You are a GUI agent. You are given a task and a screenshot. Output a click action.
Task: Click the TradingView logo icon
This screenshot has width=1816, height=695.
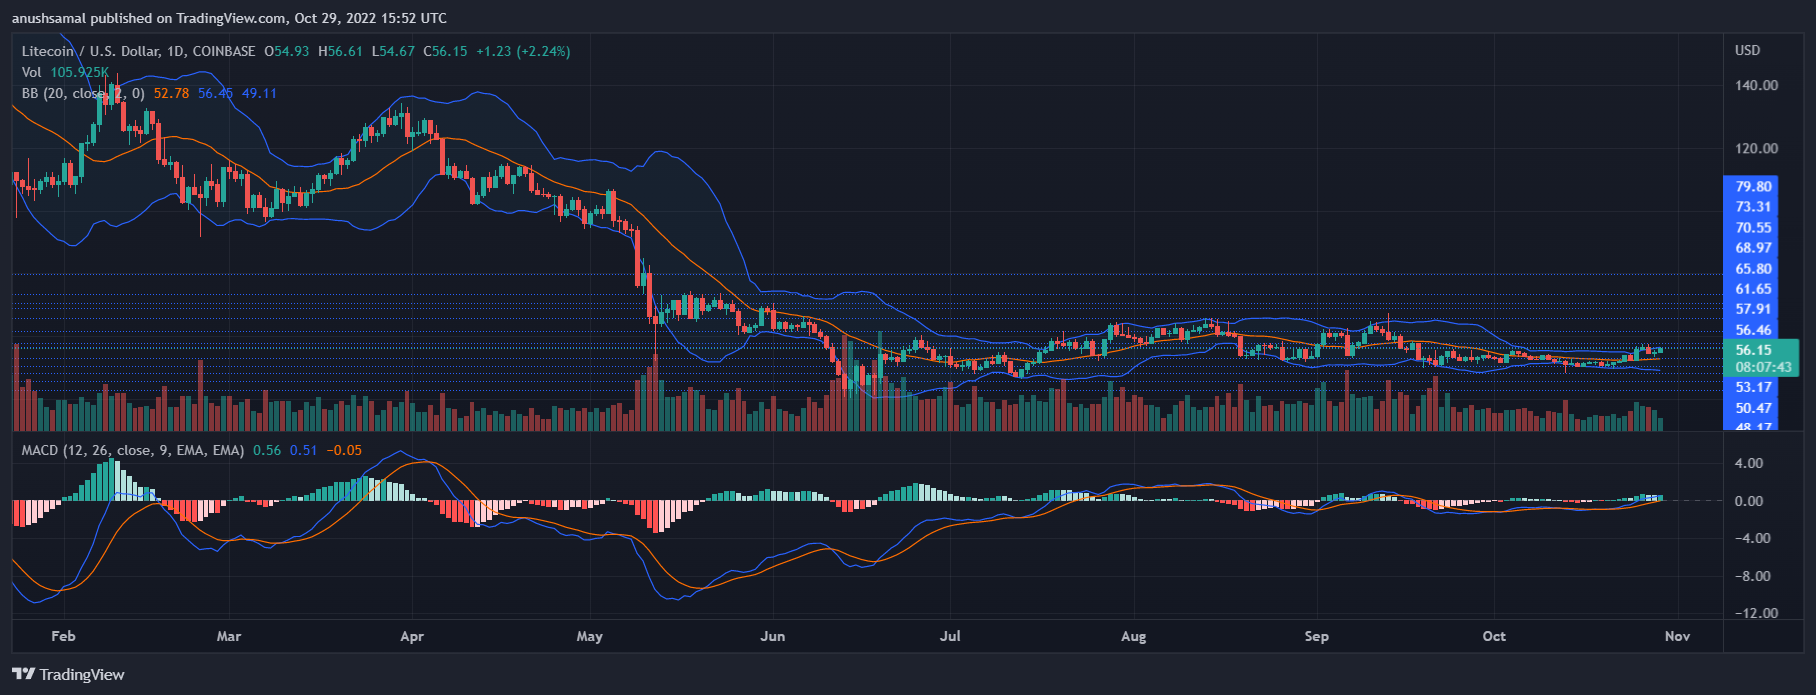(x=23, y=674)
